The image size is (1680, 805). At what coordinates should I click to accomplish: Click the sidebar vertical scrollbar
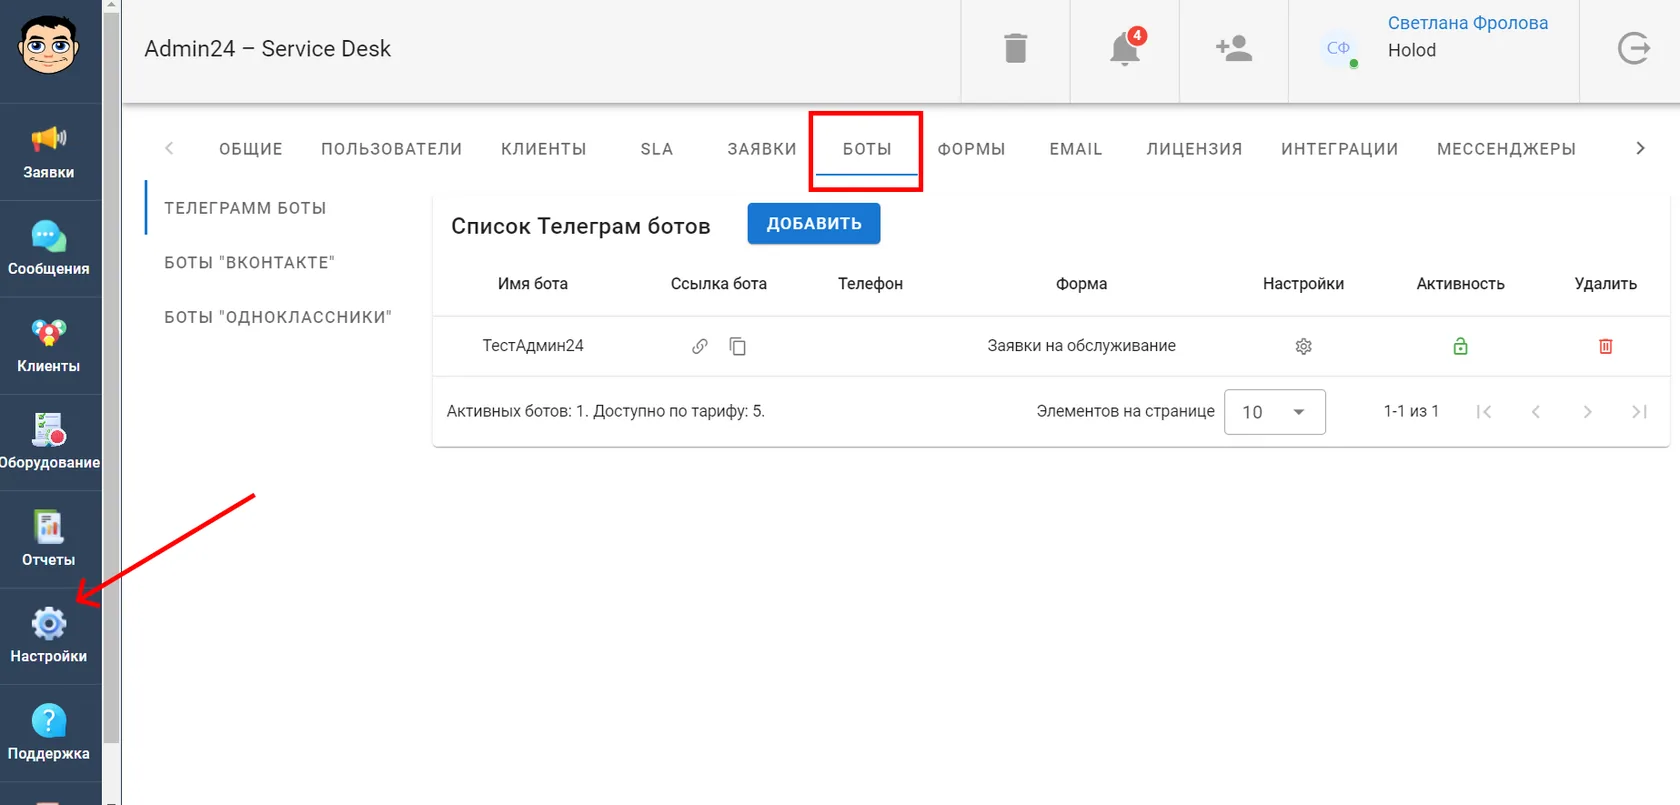(111, 380)
